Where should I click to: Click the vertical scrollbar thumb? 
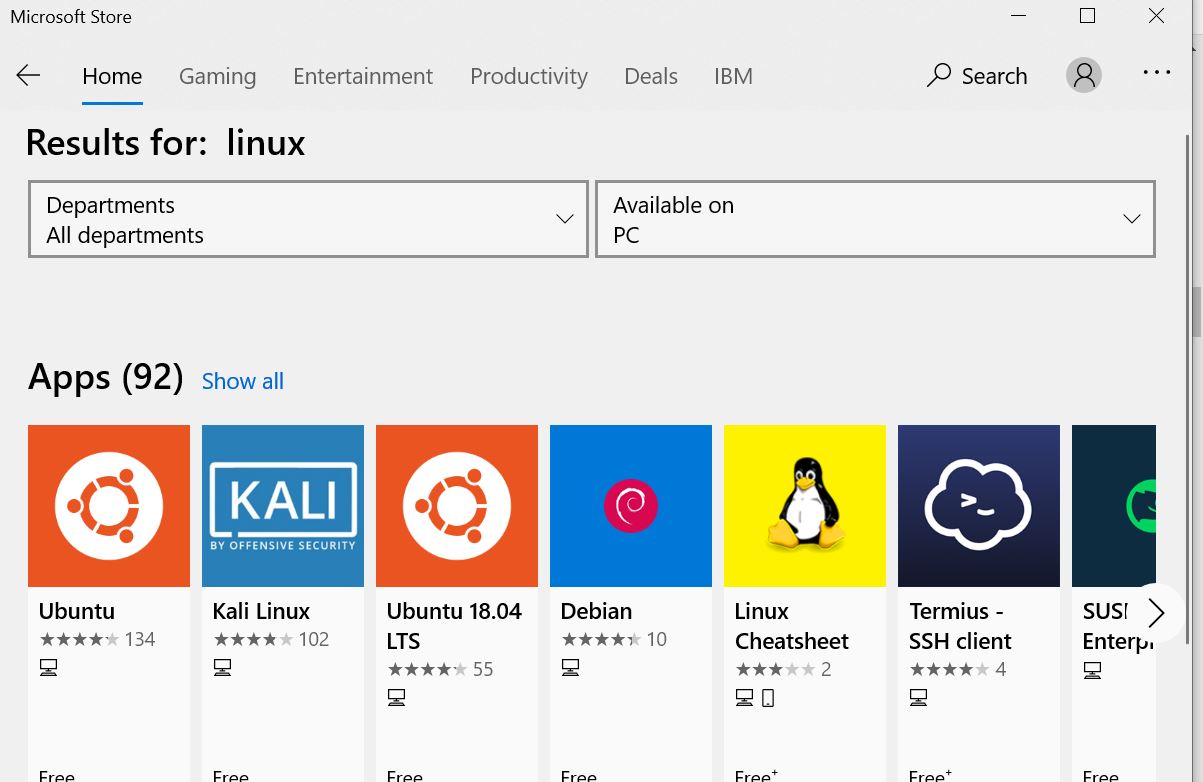1197,312
